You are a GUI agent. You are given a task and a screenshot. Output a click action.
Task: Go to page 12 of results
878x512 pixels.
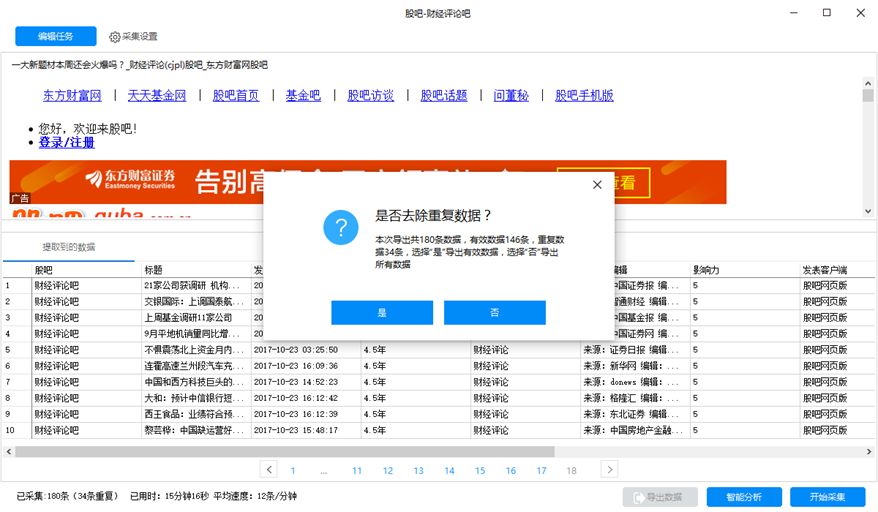coord(387,471)
